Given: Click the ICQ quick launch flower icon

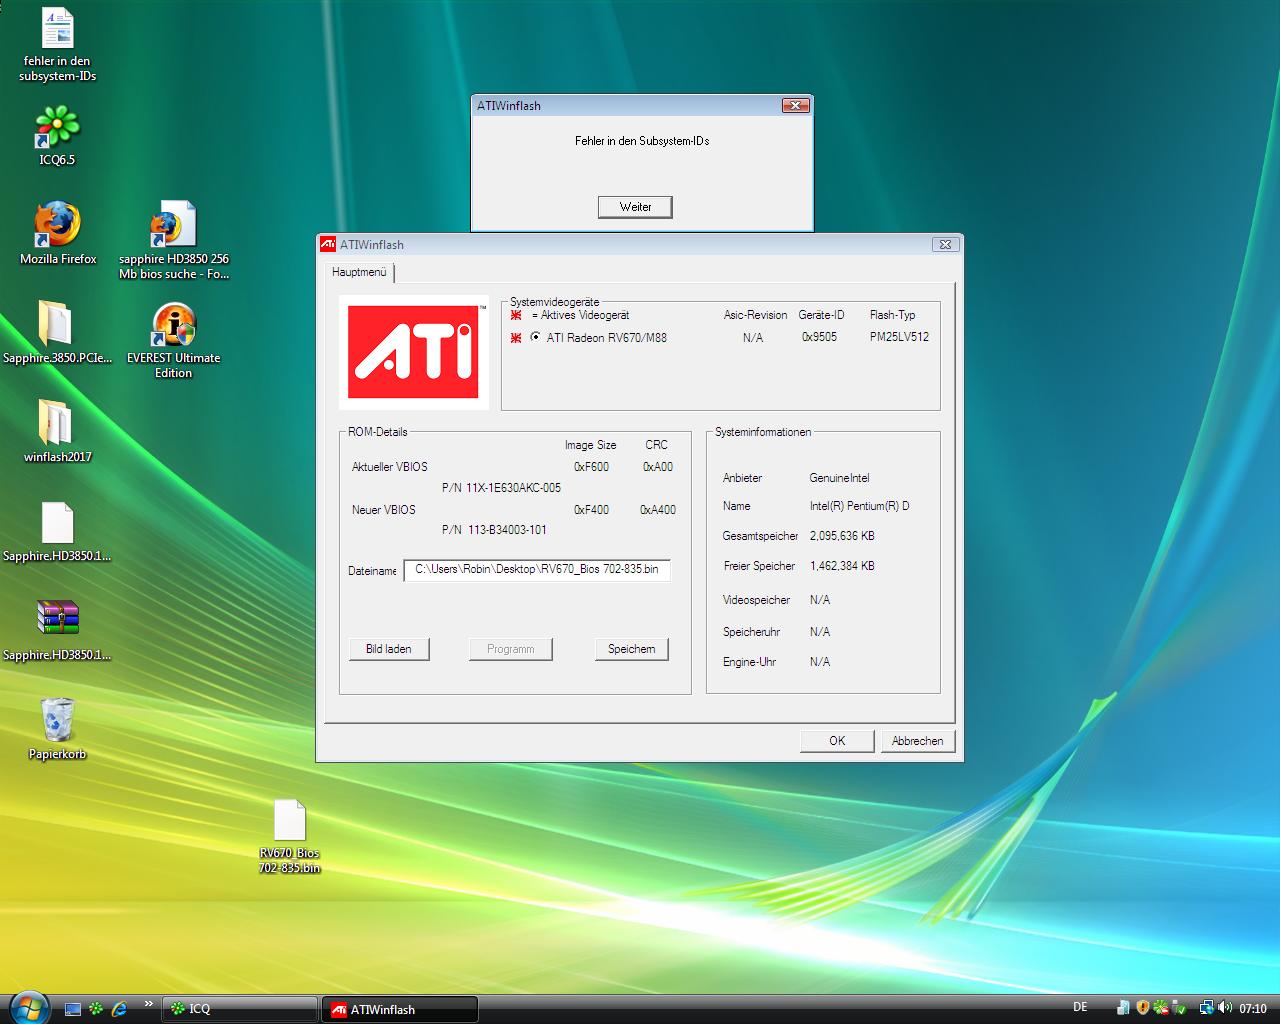Looking at the screenshot, I should [x=96, y=1009].
